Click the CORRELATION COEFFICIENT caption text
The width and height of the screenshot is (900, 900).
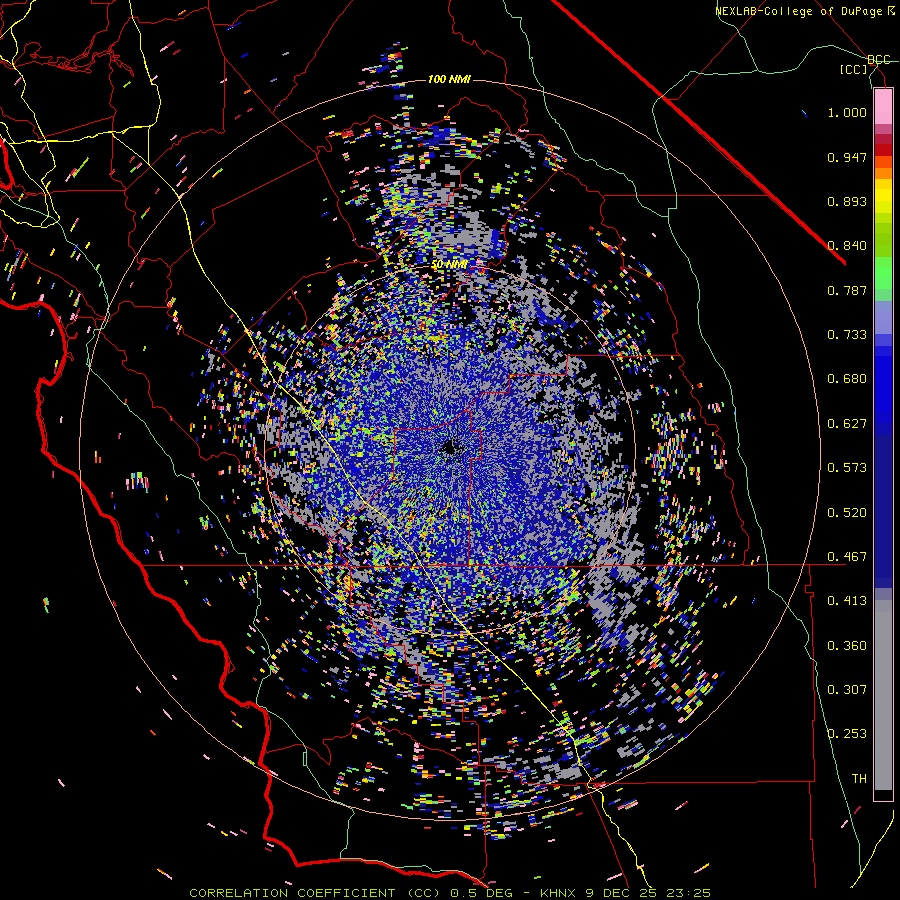292,893
